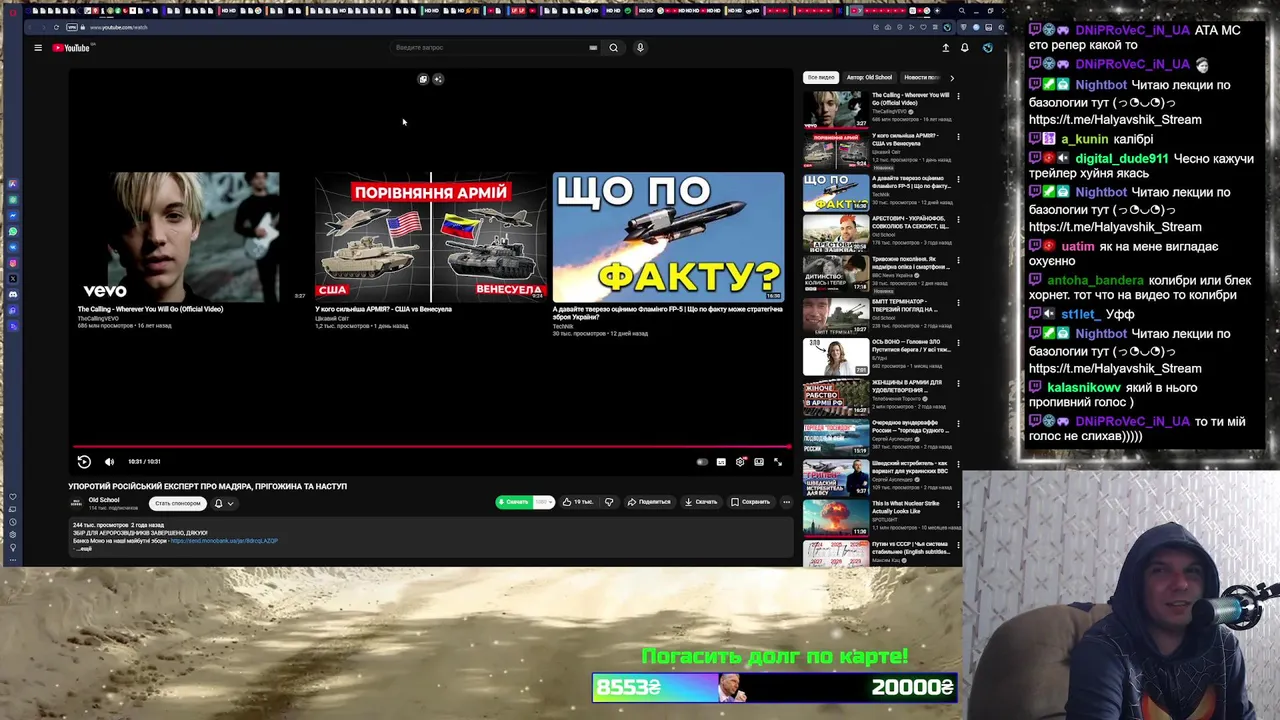The height and width of the screenshot is (720, 1280).
Task: Click the 'Поделиться' share button
Action: point(649,502)
